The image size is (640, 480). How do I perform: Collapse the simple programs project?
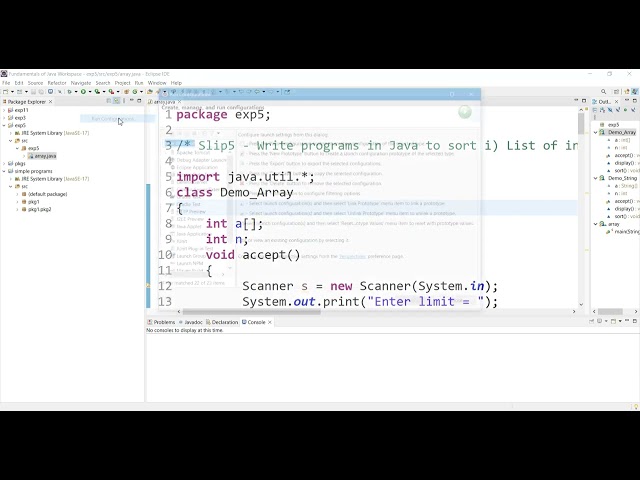point(4,171)
